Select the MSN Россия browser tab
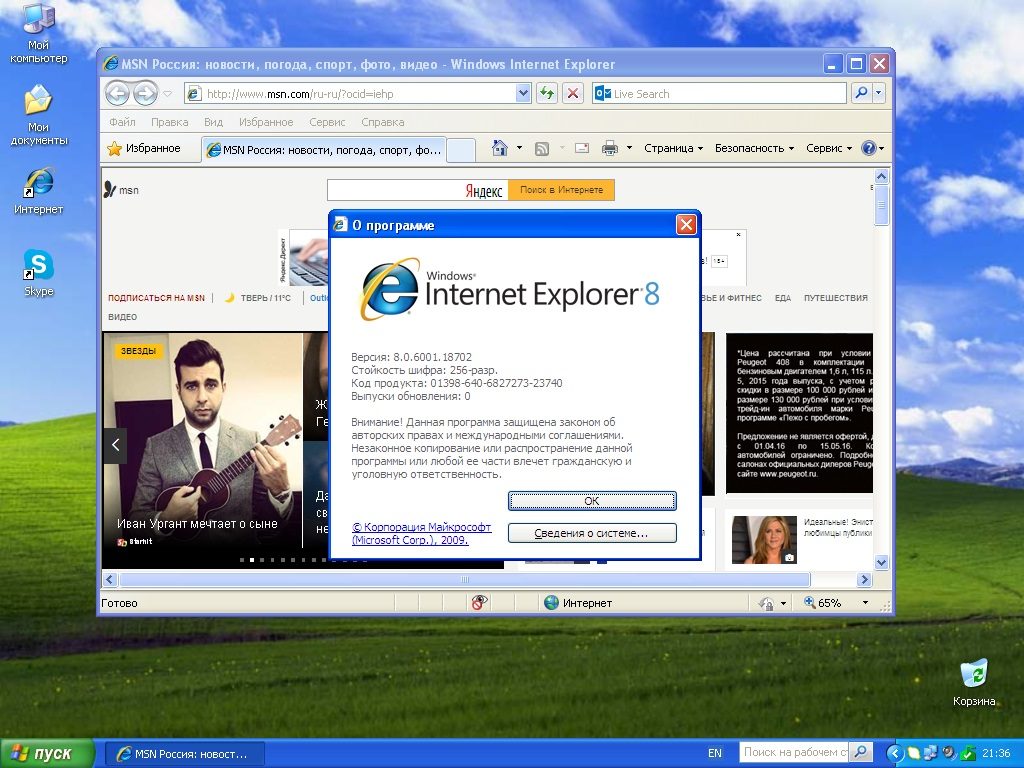 324,150
